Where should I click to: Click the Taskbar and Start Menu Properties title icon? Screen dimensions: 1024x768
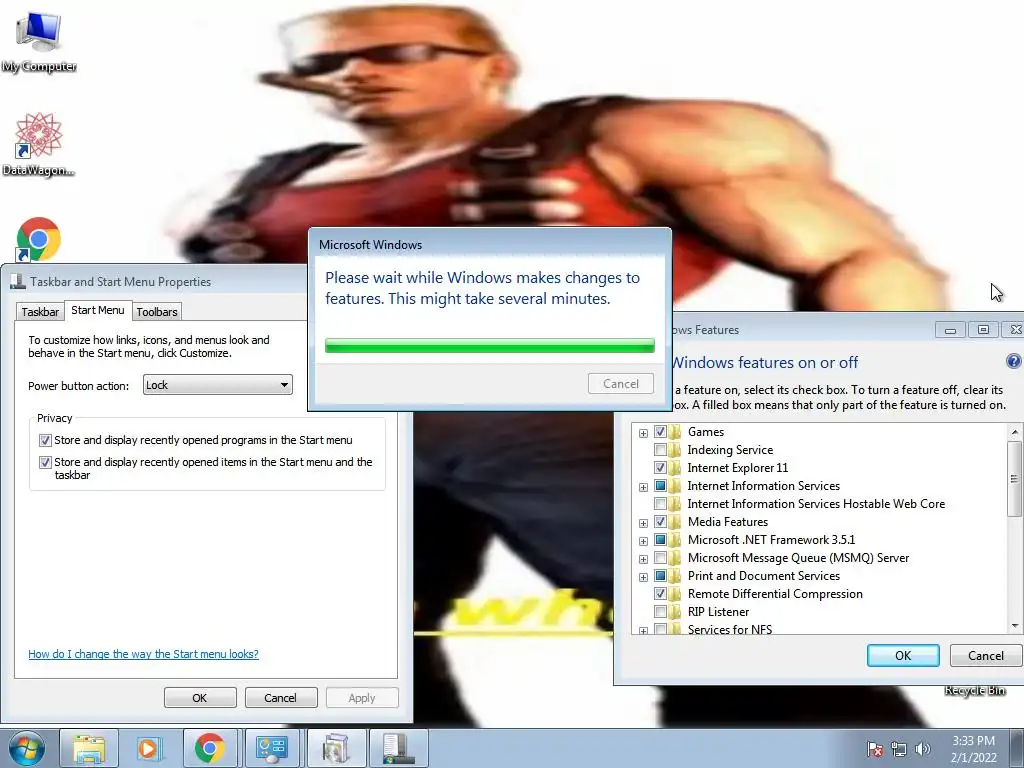click(x=18, y=281)
